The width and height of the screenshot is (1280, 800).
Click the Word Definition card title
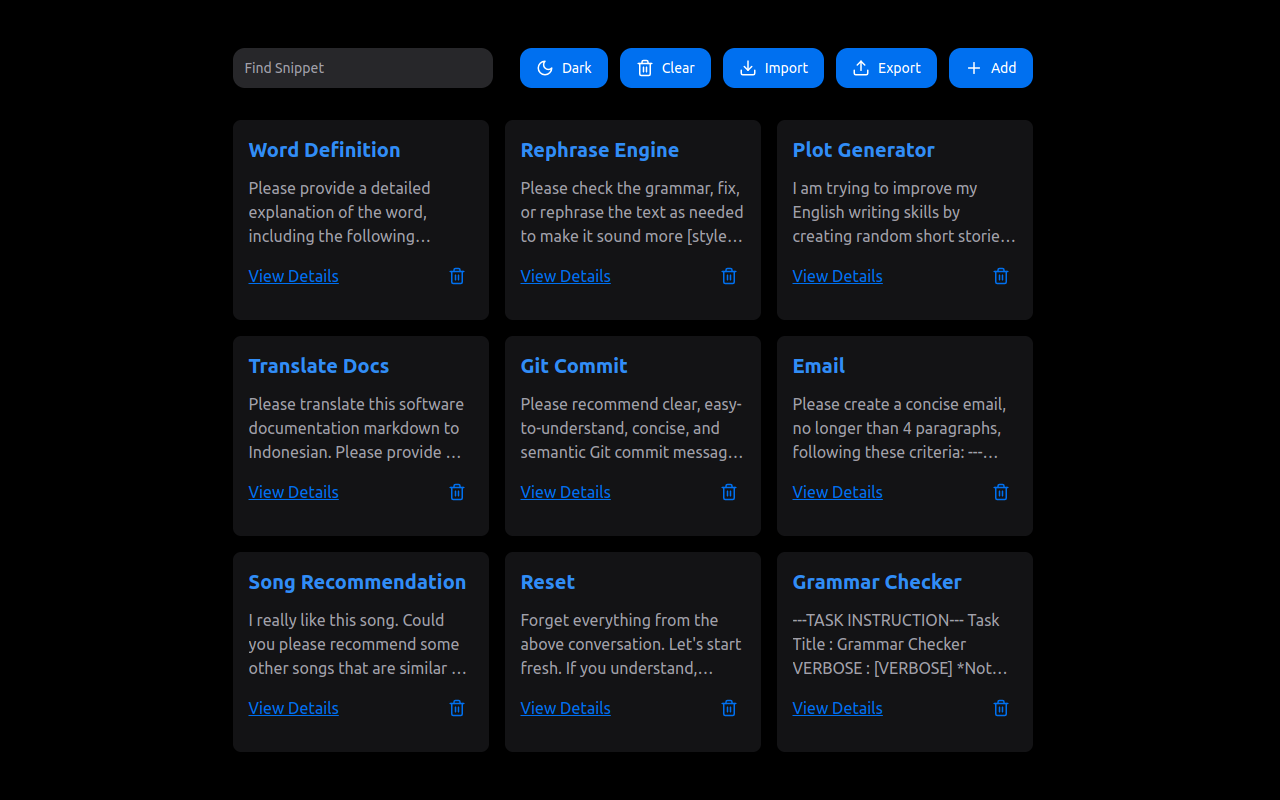[x=325, y=150]
